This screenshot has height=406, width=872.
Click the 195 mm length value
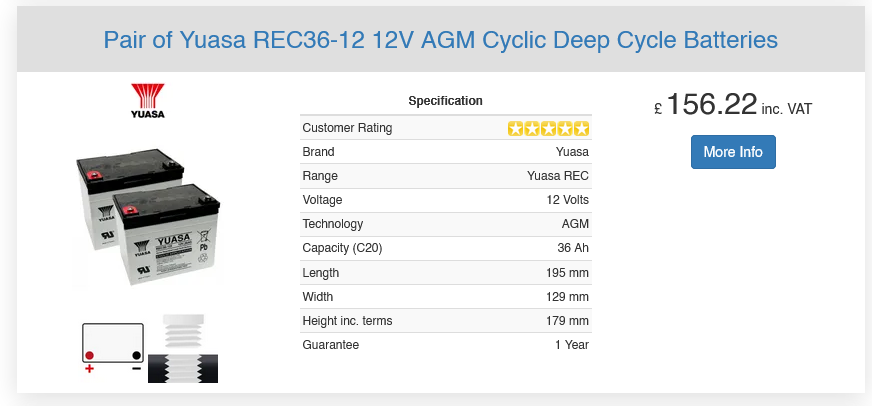(x=566, y=273)
